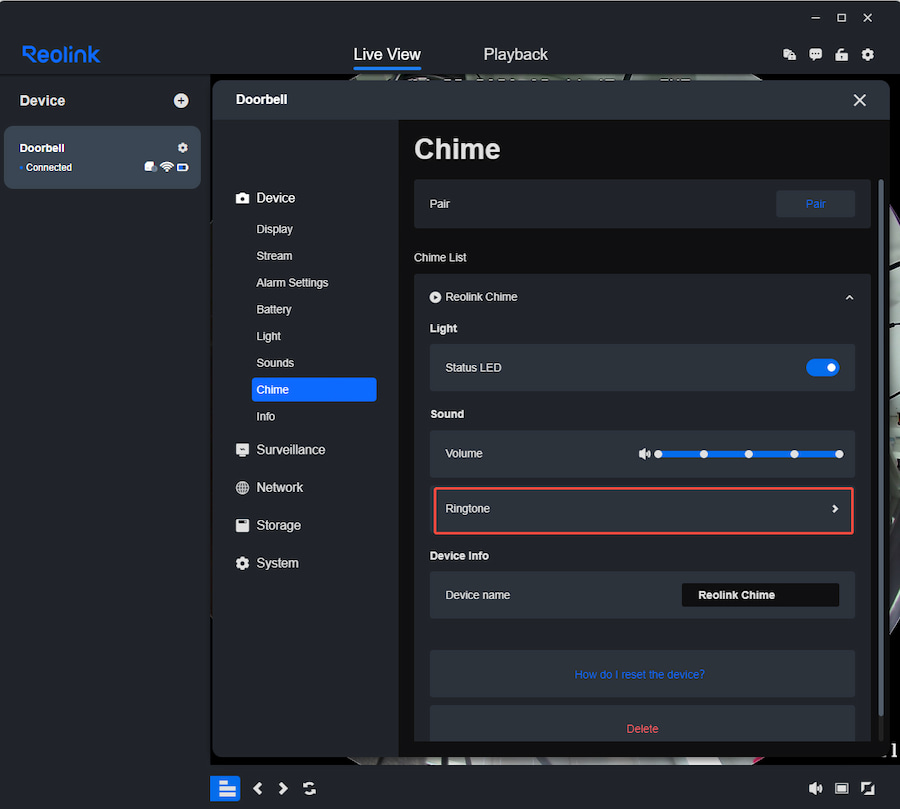
Task: Play the Reolink Chime test sound icon
Action: [435, 297]
